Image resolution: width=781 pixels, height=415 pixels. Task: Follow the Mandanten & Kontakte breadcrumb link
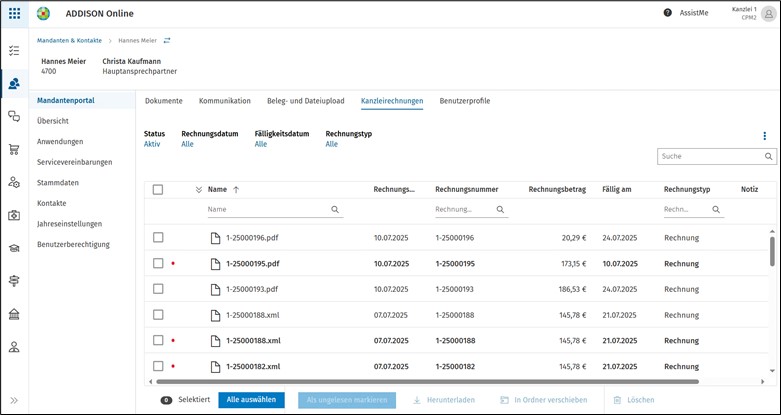69,41
